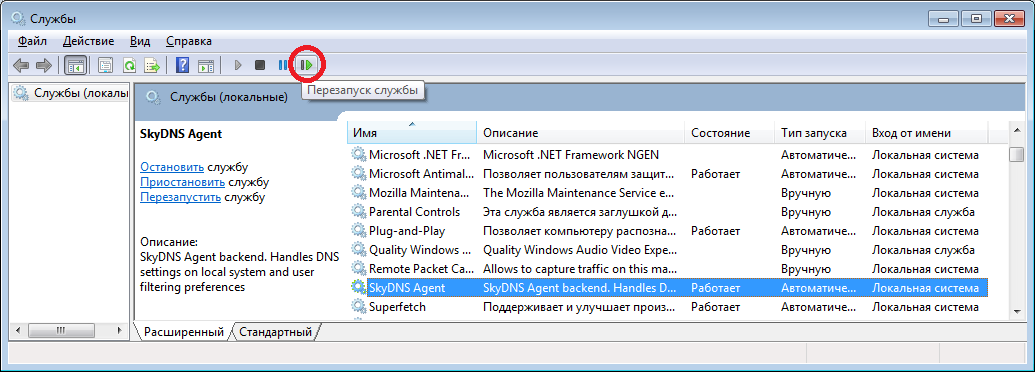1035x375 pixels.
Task: Click 'Работает' status in Superfetch row
Action: (x=716, y=307)
